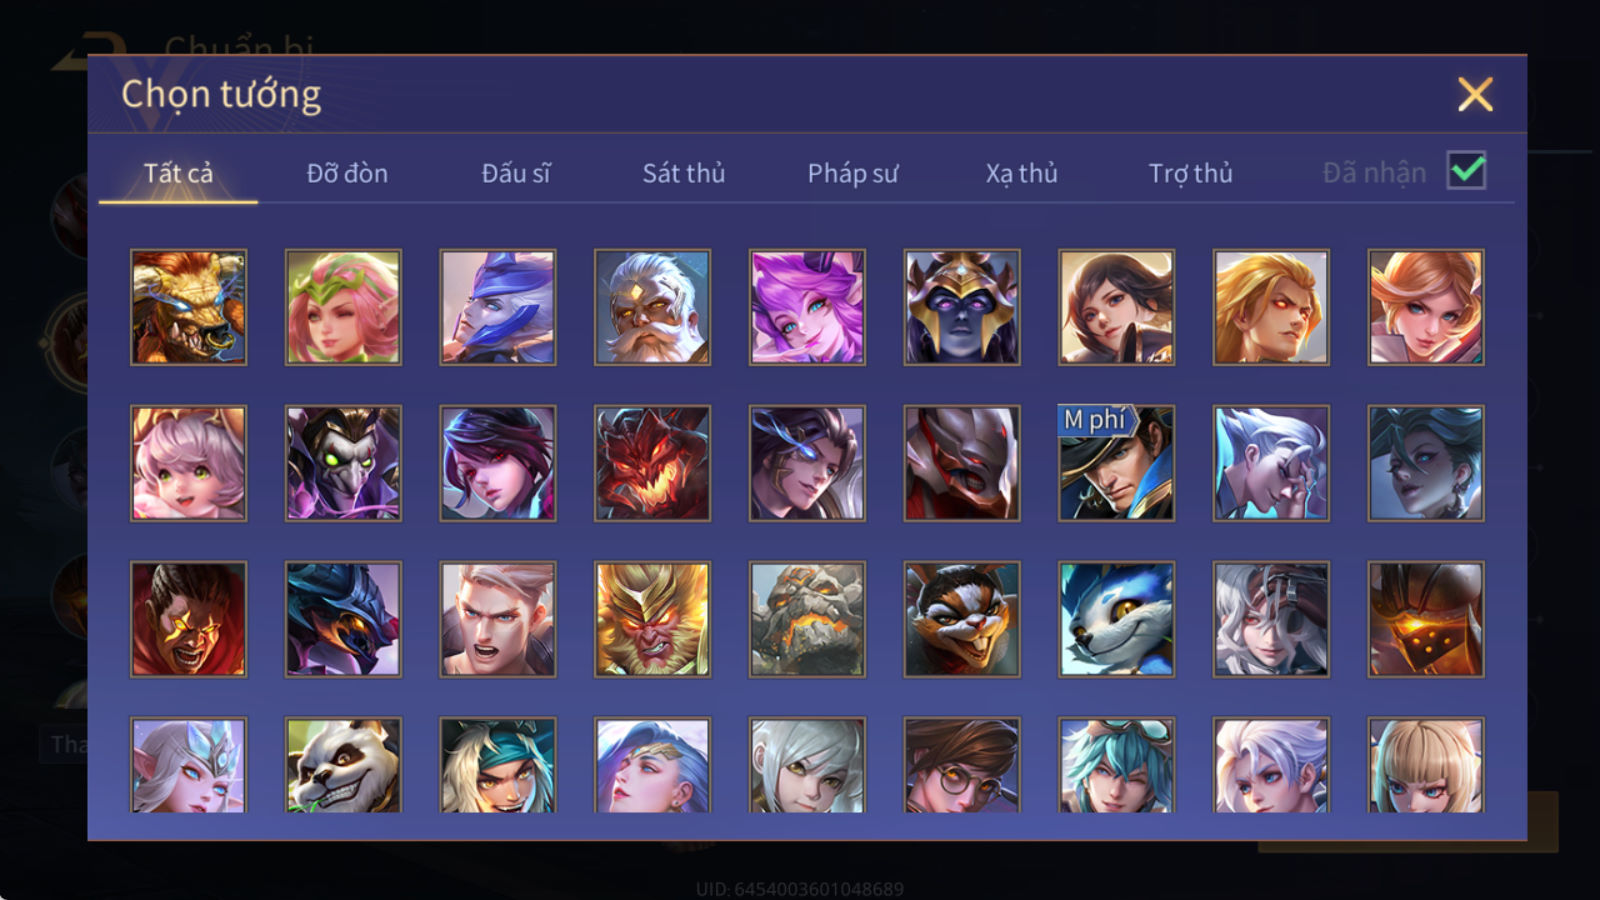
Task: Select the raccoon hero portrait
Action: point(962,619)
